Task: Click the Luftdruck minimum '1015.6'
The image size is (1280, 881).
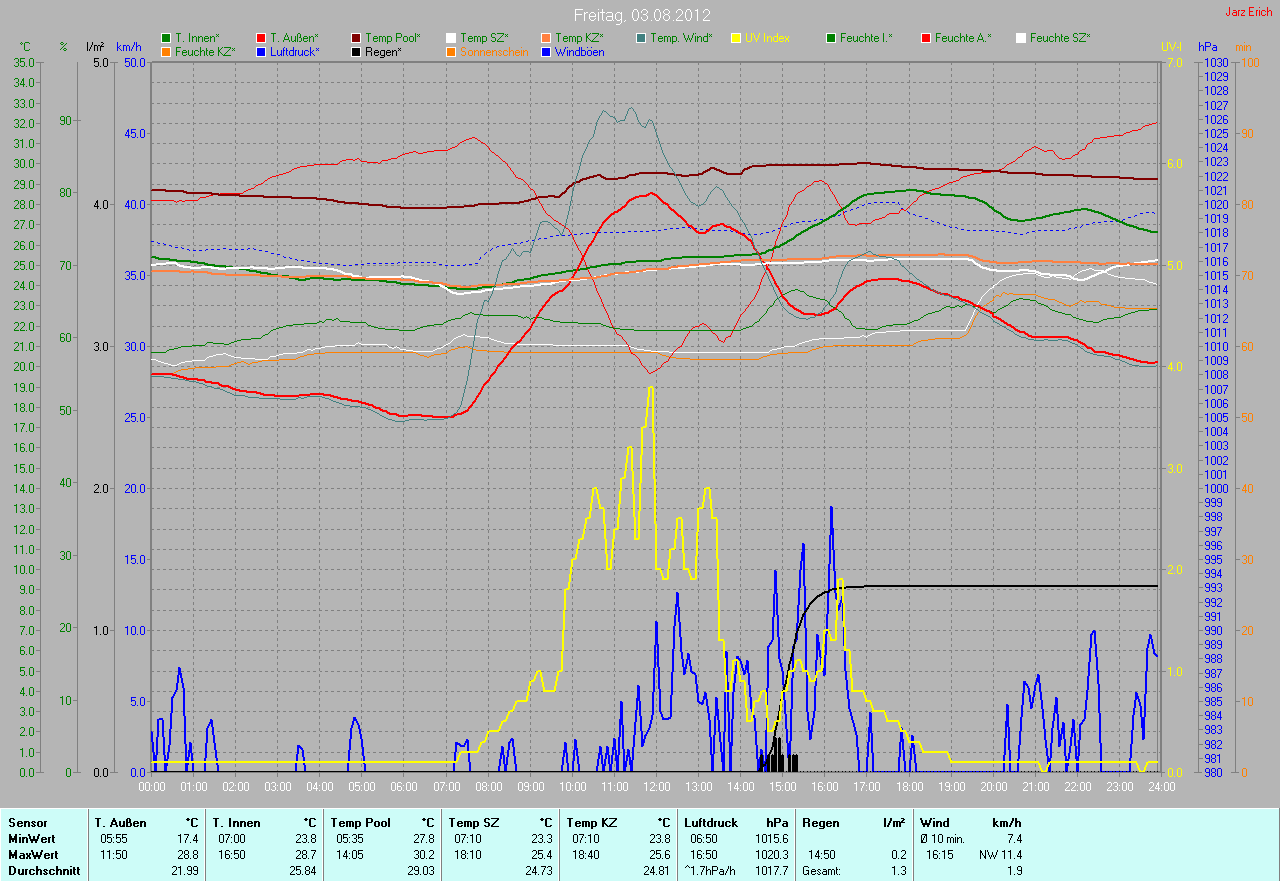Action: [x=770, y=839]
